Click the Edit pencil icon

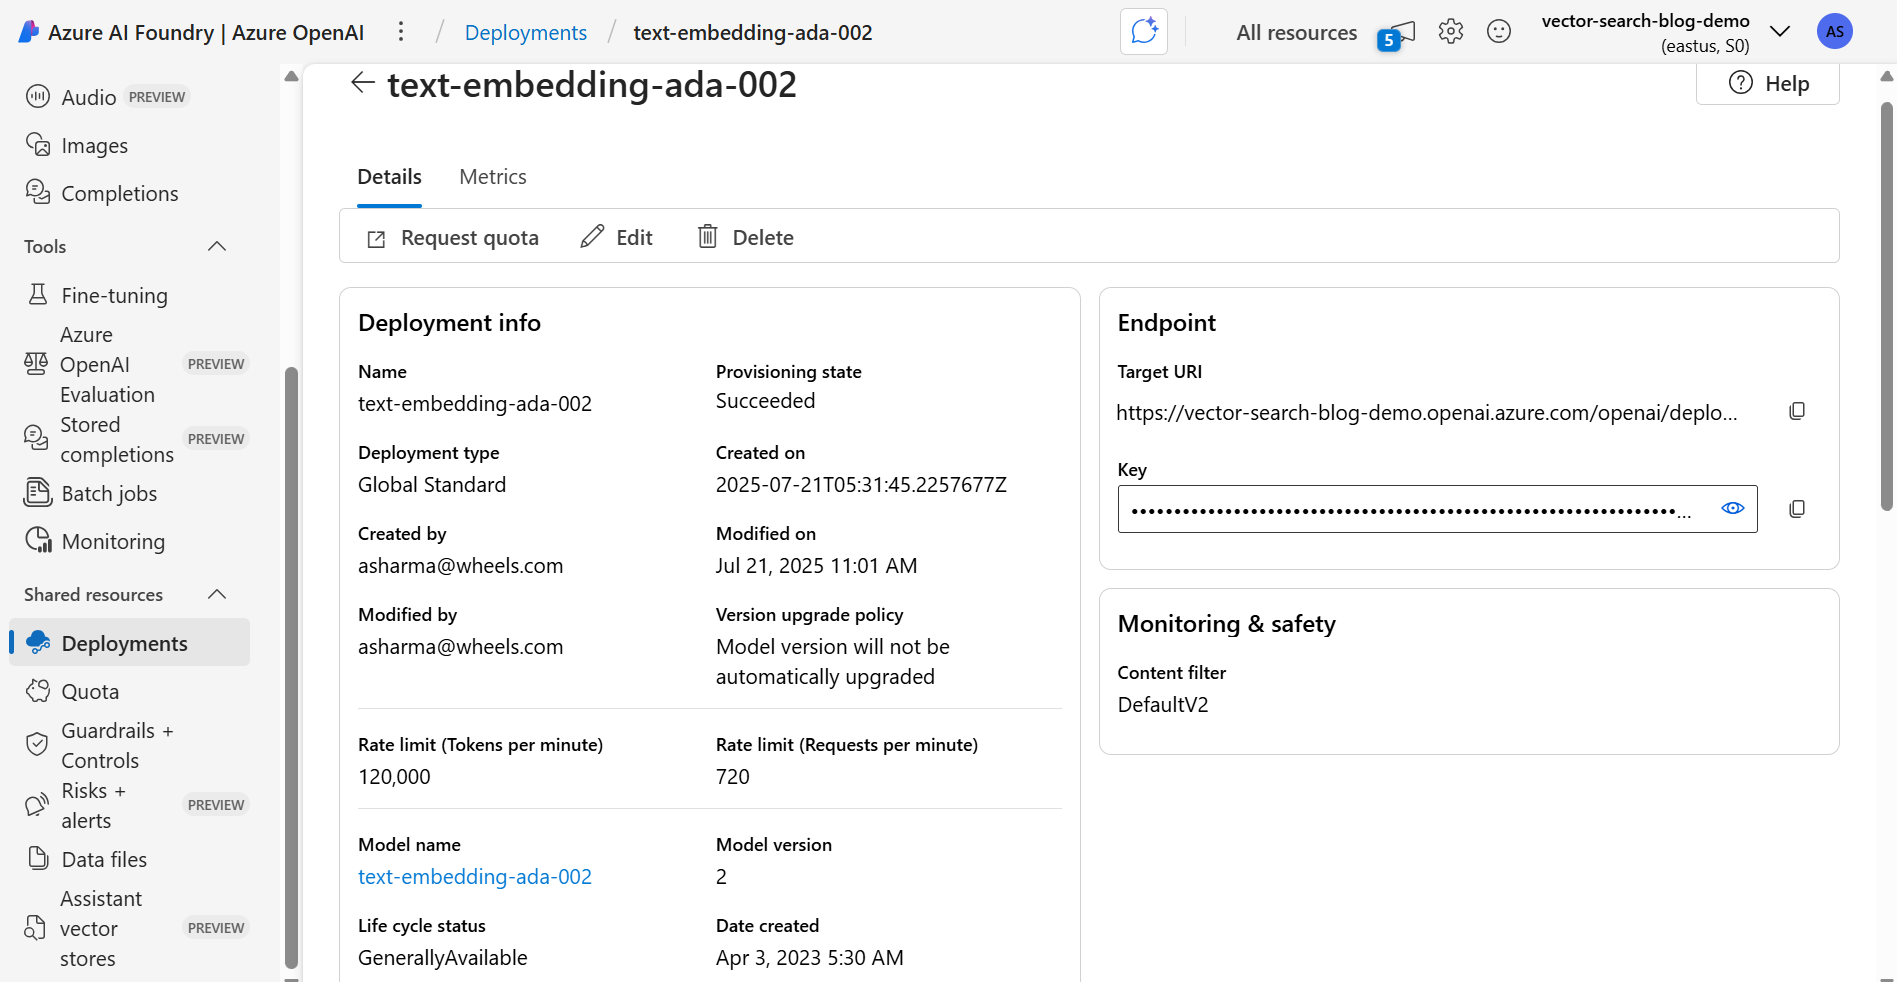point(592,236)
